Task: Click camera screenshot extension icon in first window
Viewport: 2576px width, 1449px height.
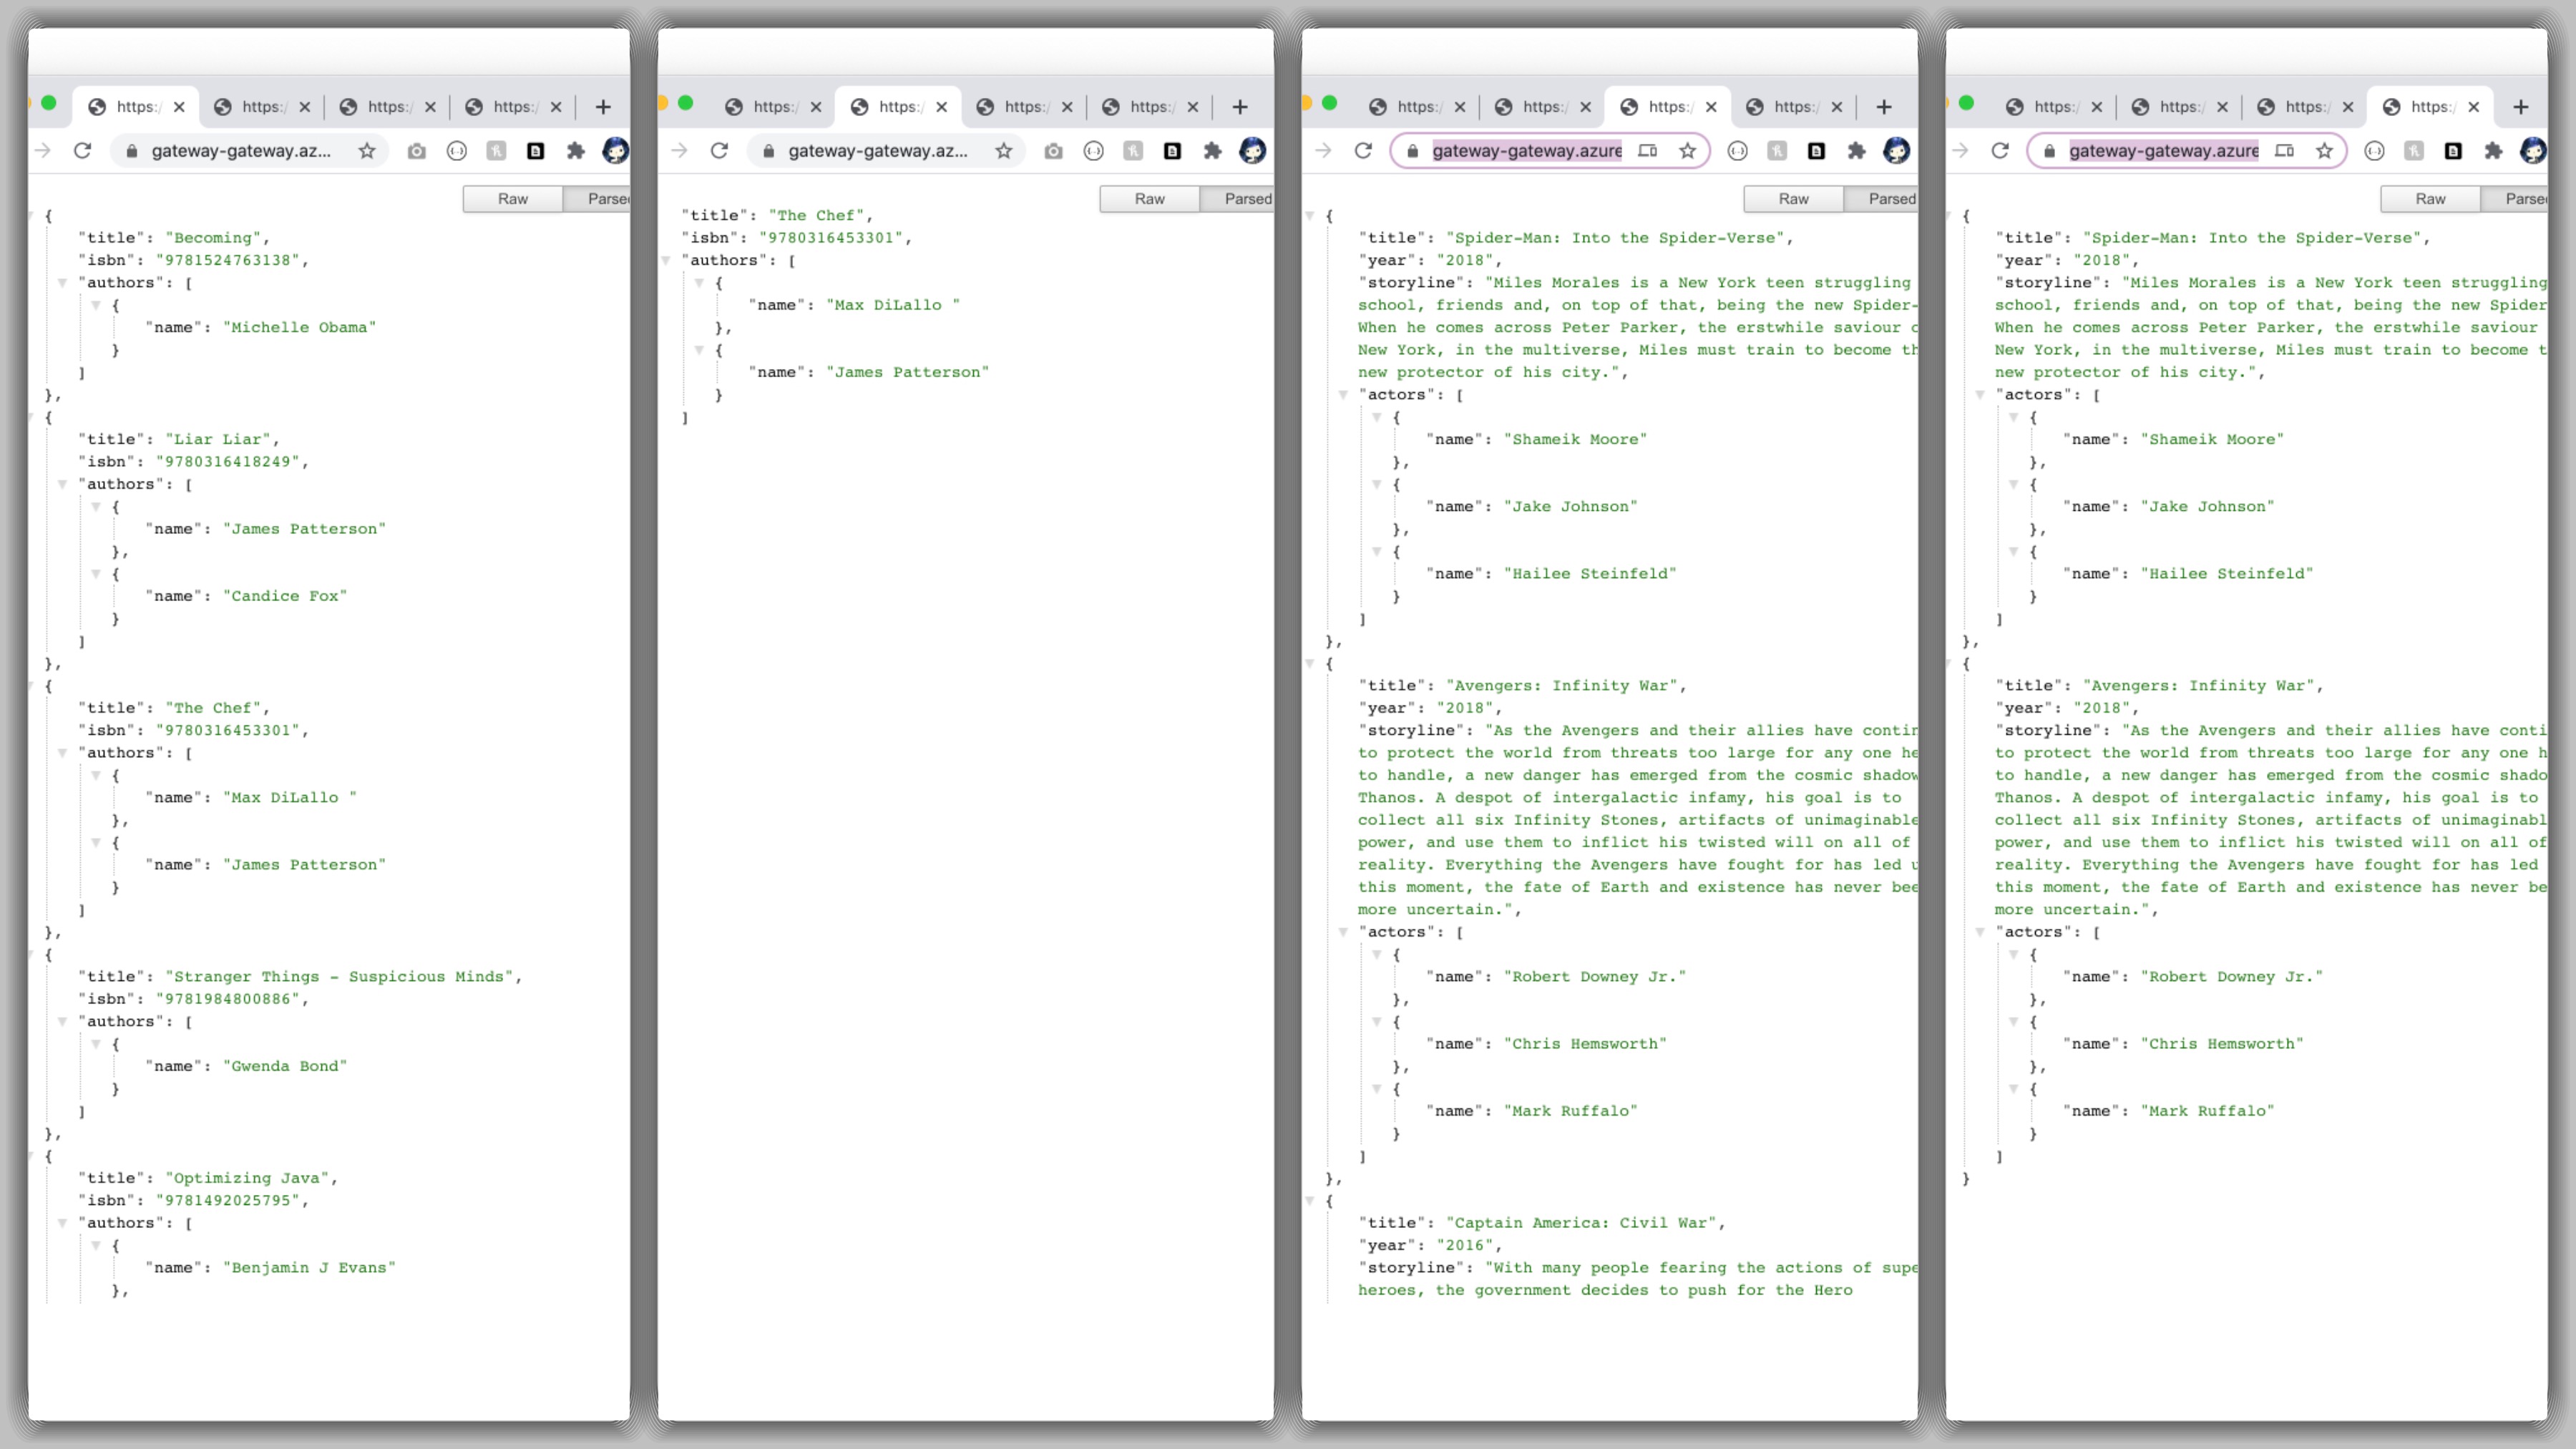Action: (x=416, y=151)
